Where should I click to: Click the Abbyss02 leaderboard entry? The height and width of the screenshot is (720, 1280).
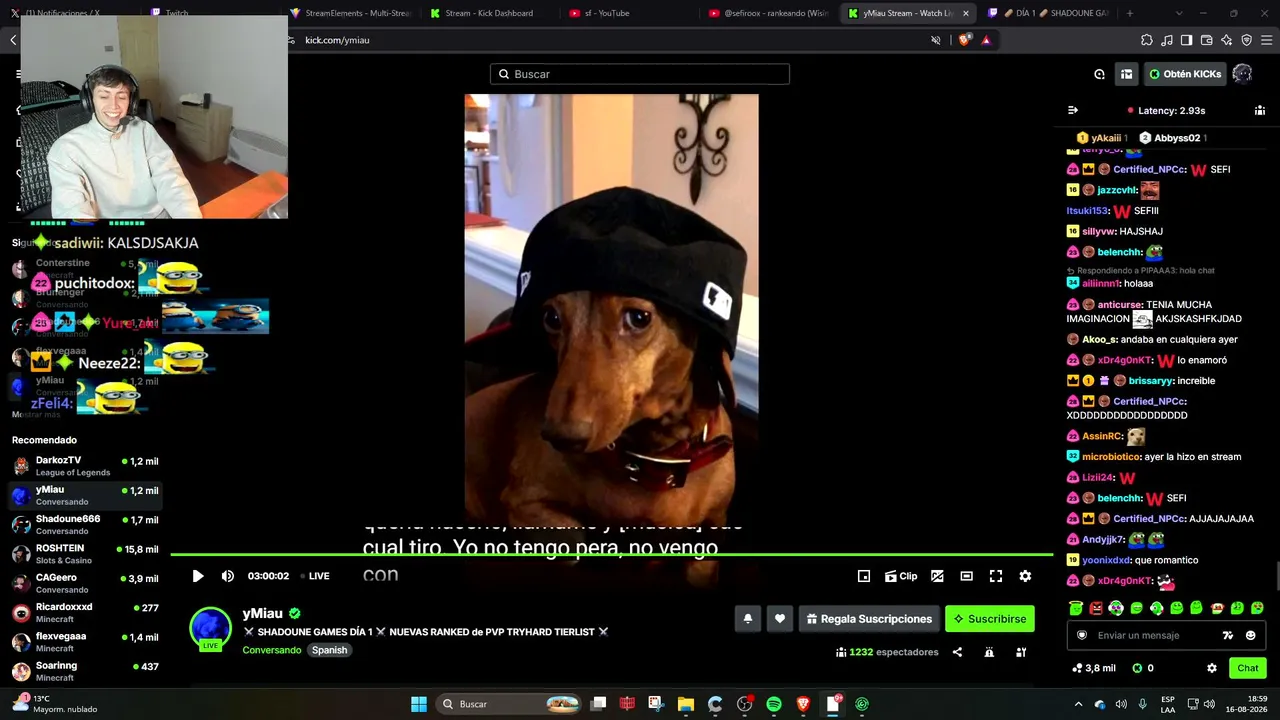(1173, 138)
